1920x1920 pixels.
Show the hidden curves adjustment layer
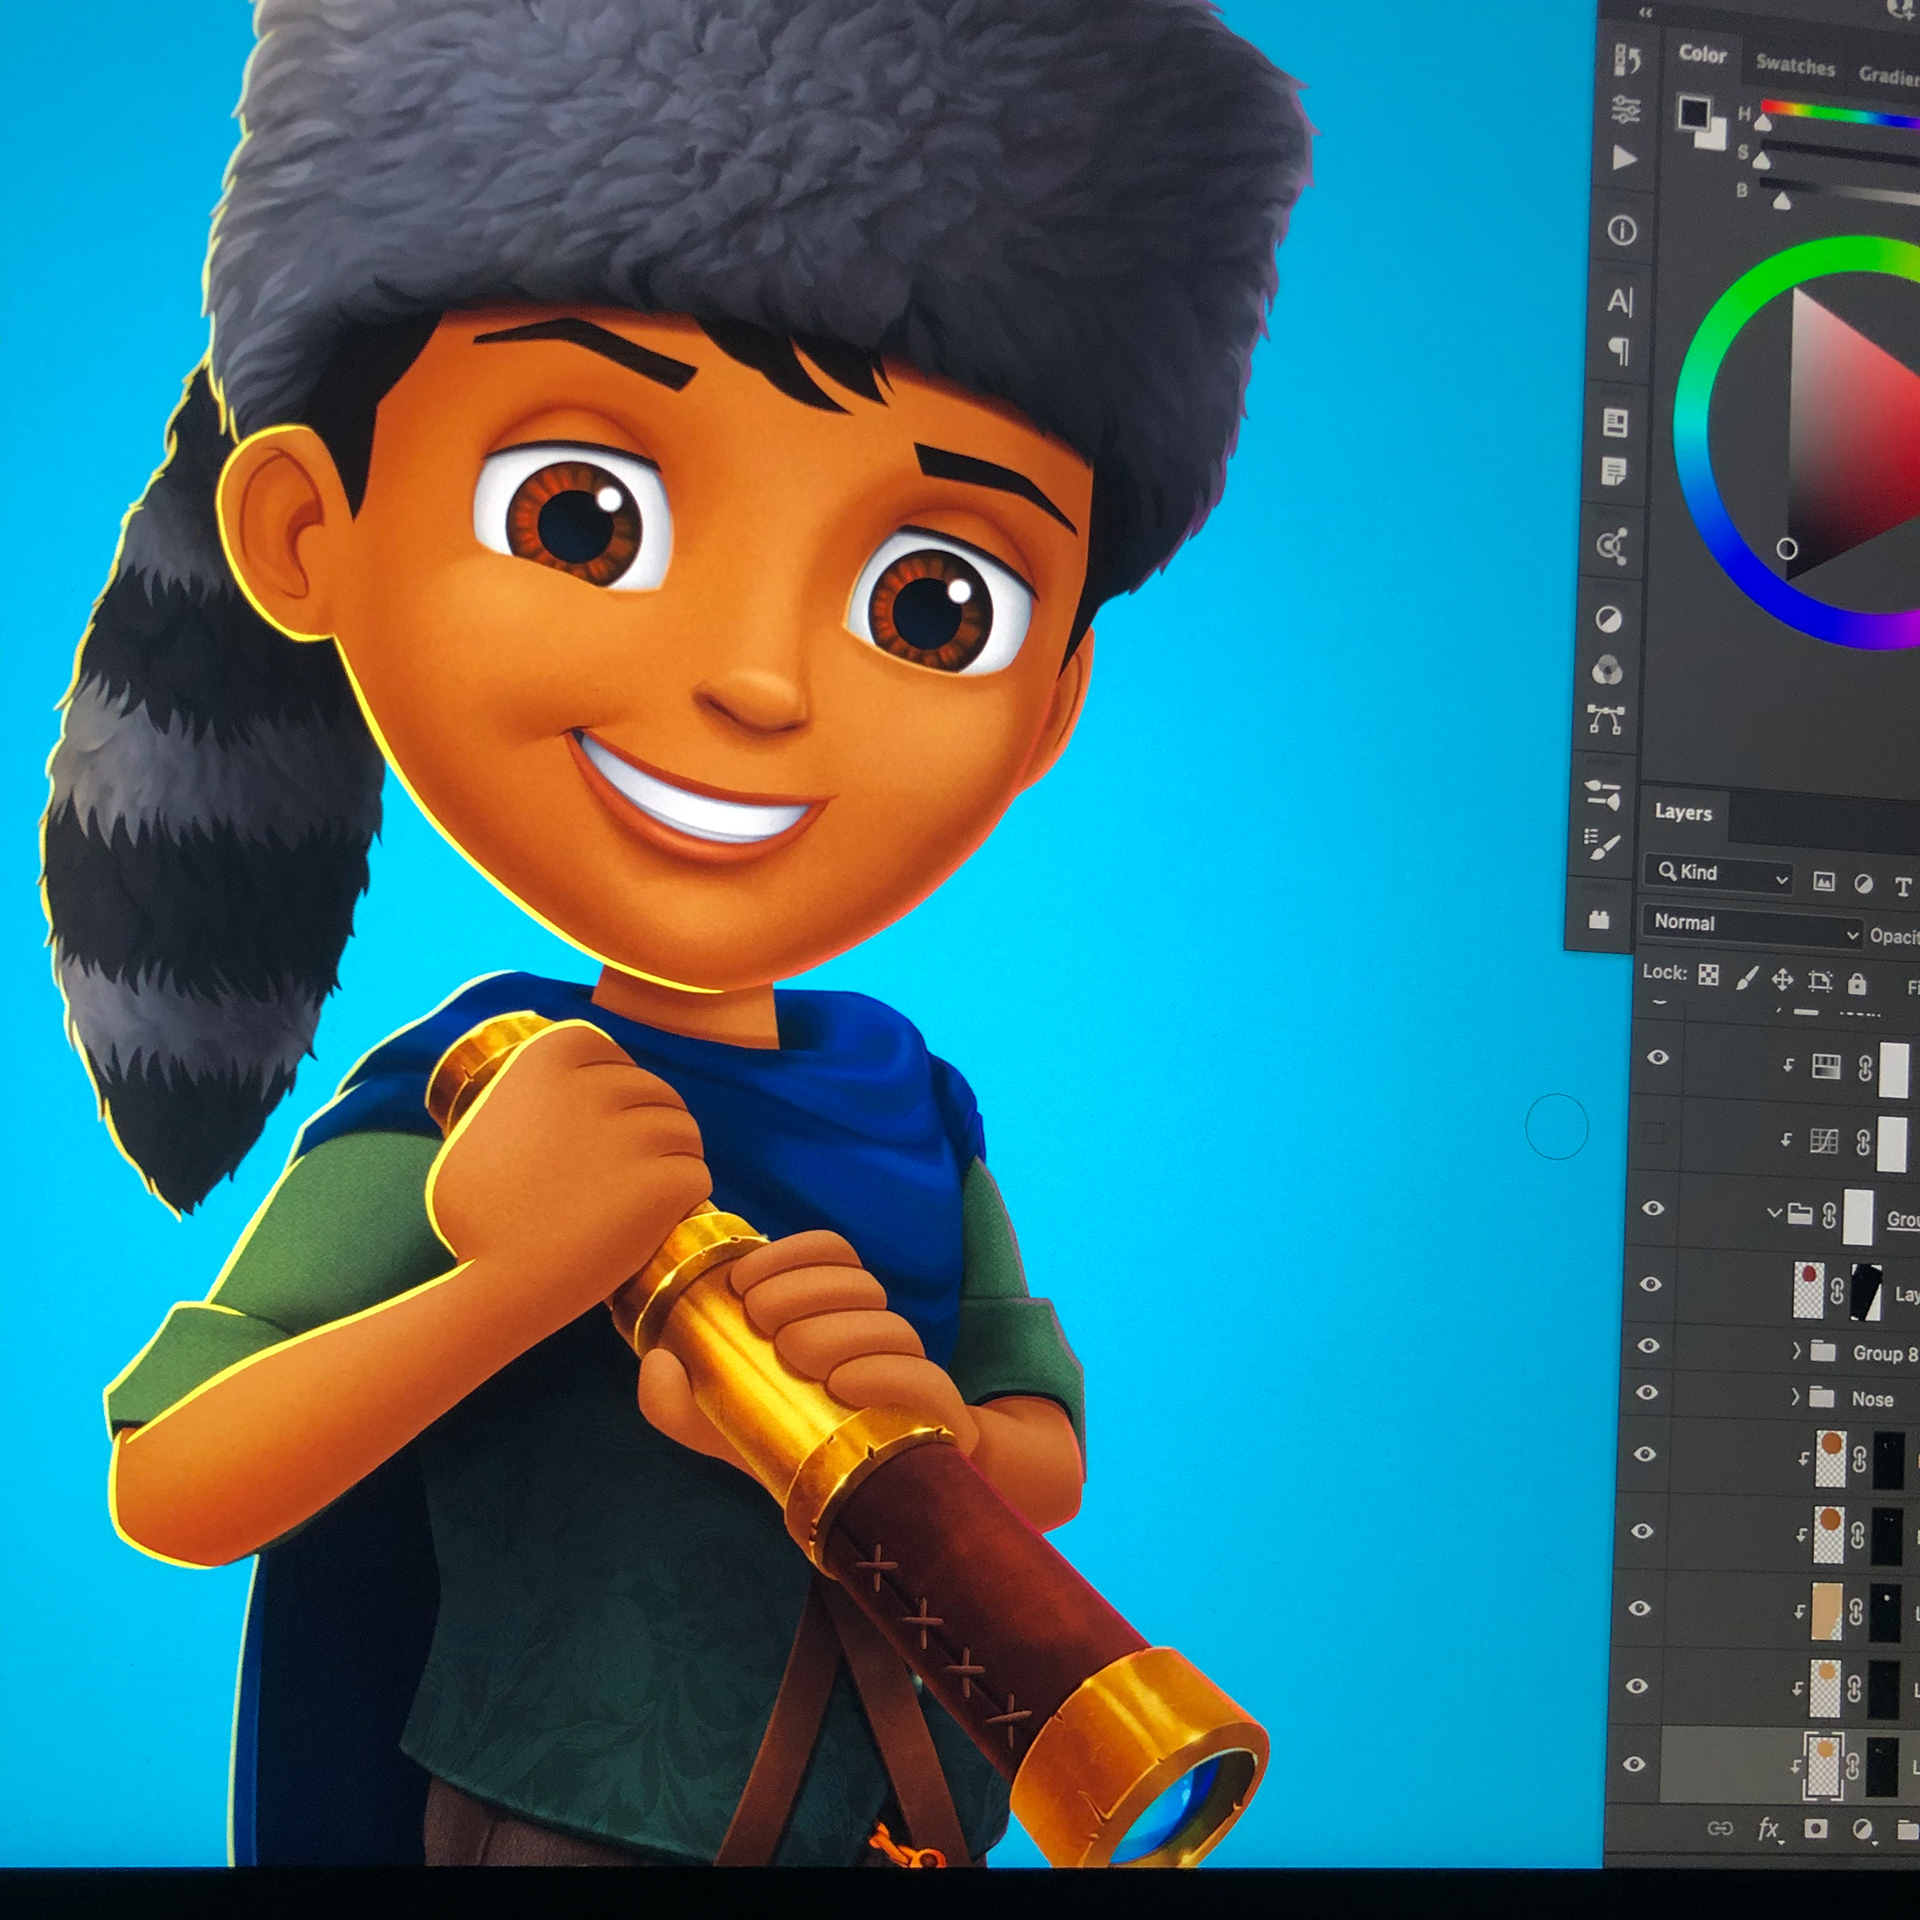click(1654, 1134)
